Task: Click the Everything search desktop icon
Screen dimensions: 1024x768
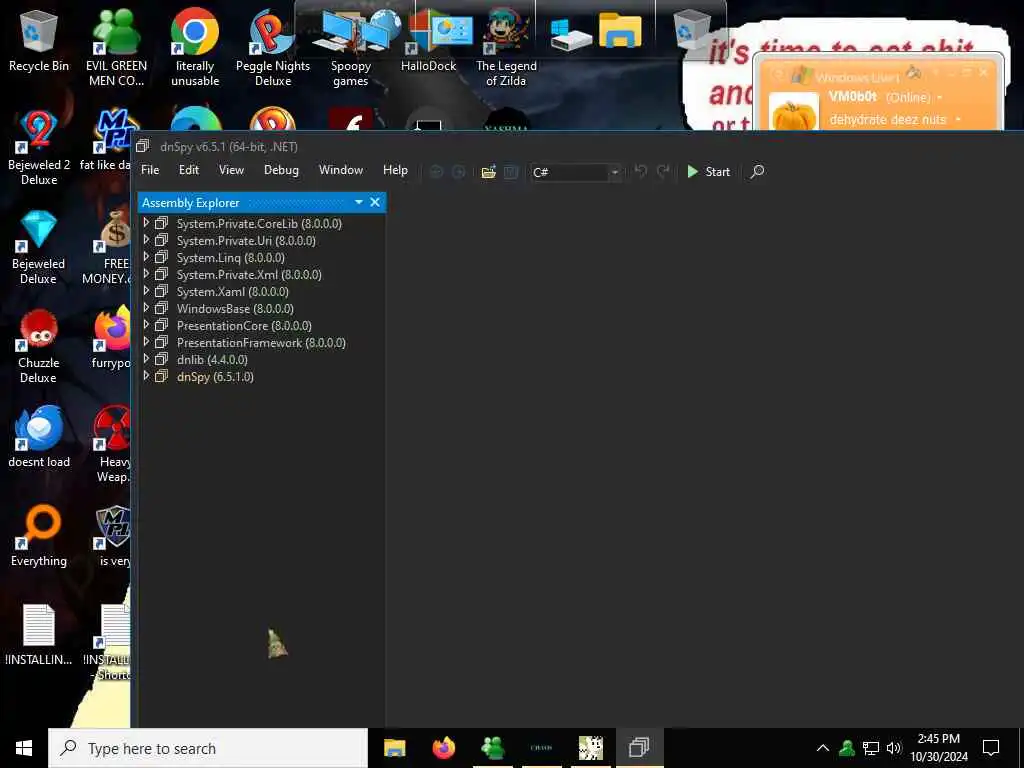Action: pos(39,536)
